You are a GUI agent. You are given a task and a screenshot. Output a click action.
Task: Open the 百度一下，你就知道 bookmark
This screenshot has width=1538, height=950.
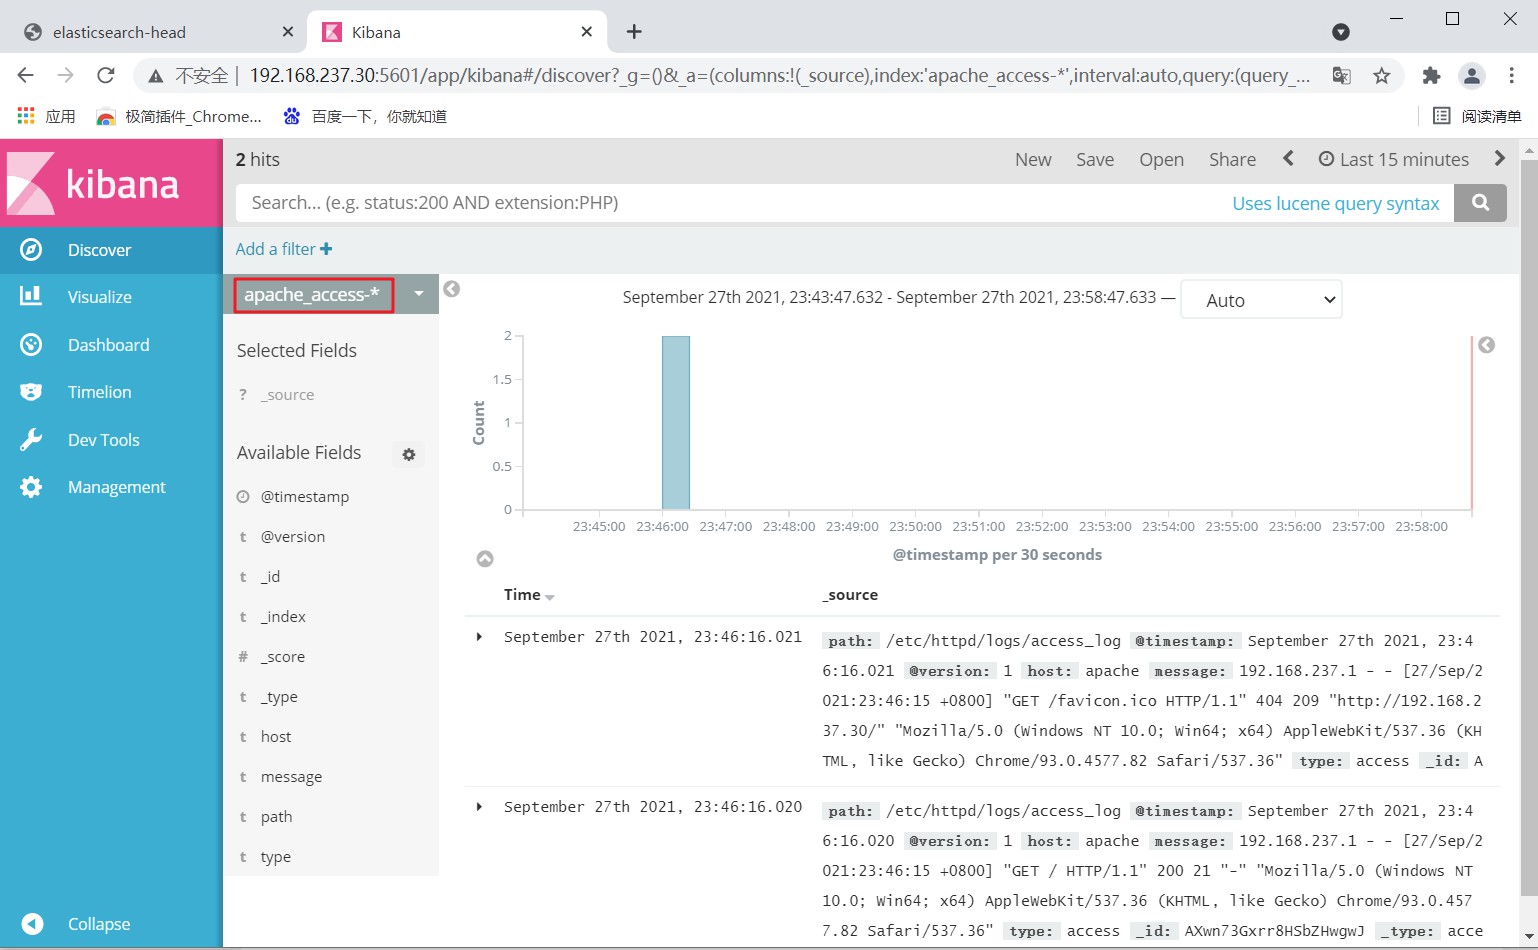[365, 116]
